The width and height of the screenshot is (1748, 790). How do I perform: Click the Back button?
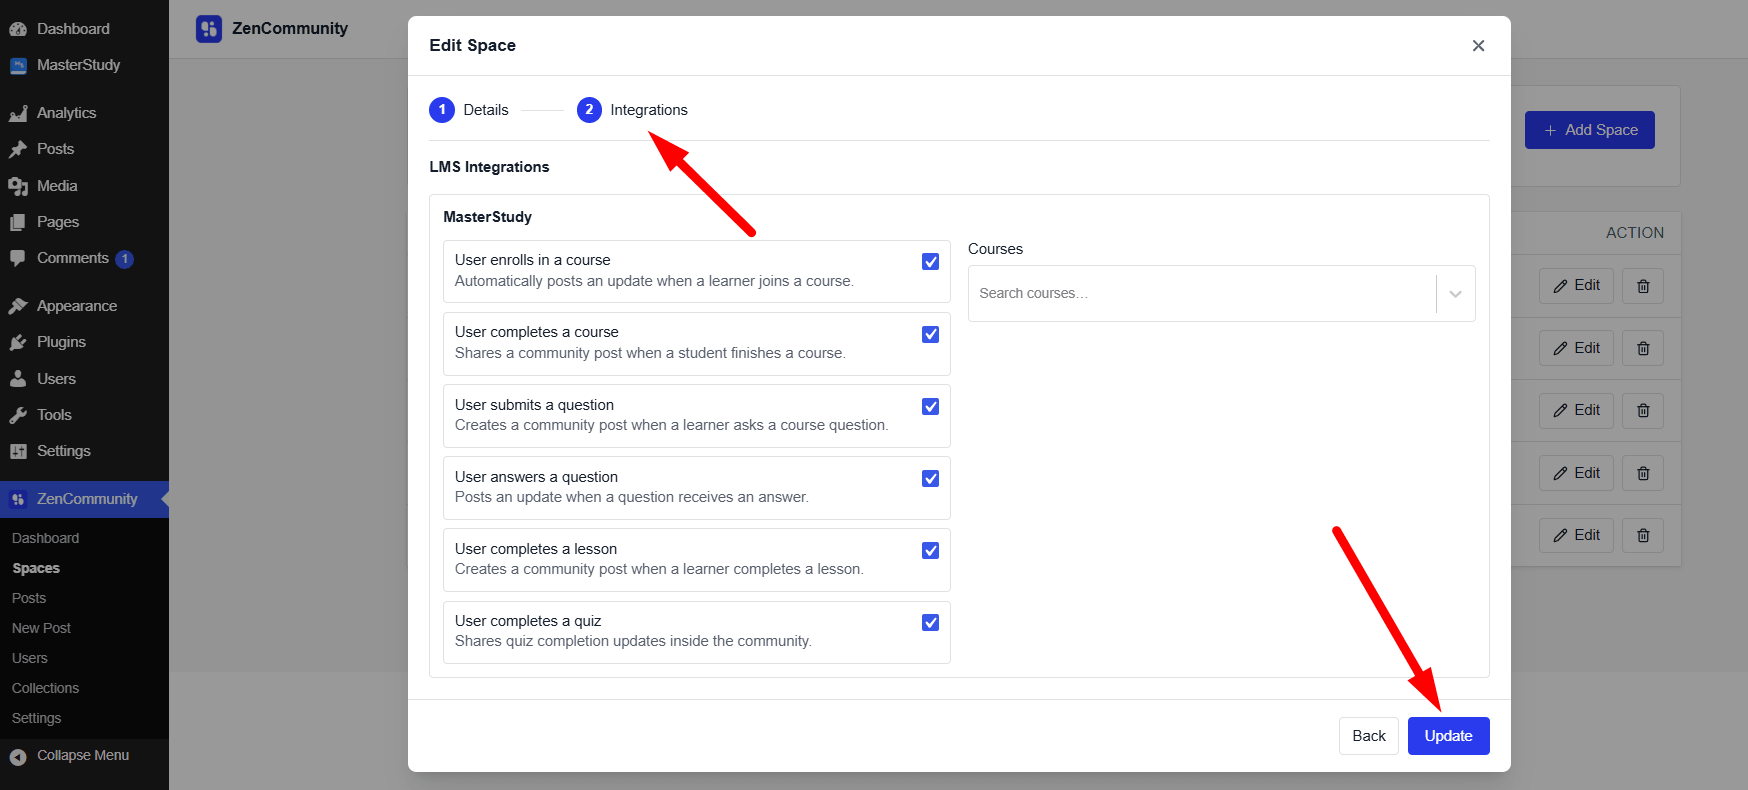(1369, 736)
